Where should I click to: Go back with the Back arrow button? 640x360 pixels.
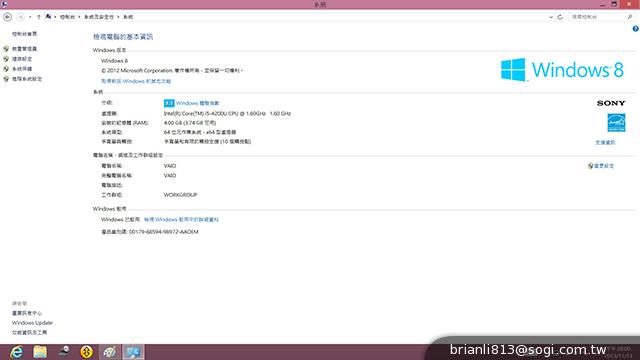pos(7,17)
